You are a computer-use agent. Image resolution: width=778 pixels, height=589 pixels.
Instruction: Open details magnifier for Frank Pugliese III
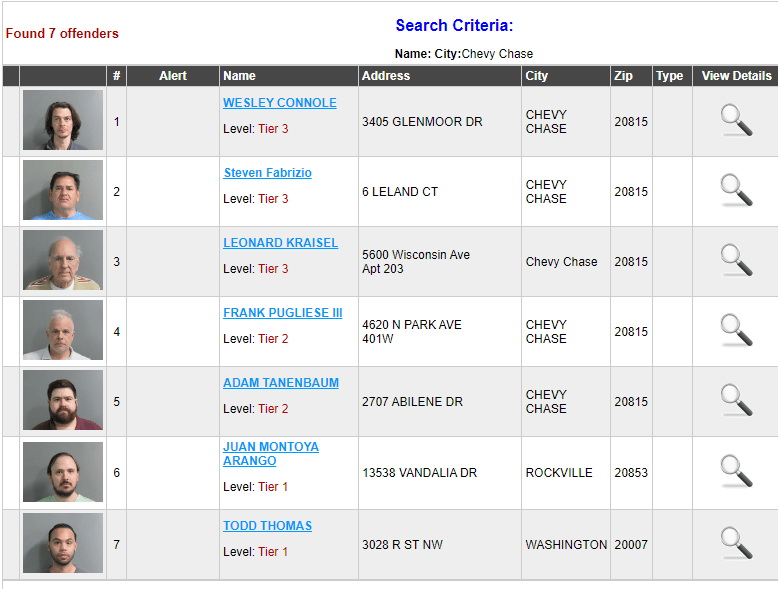736,330
